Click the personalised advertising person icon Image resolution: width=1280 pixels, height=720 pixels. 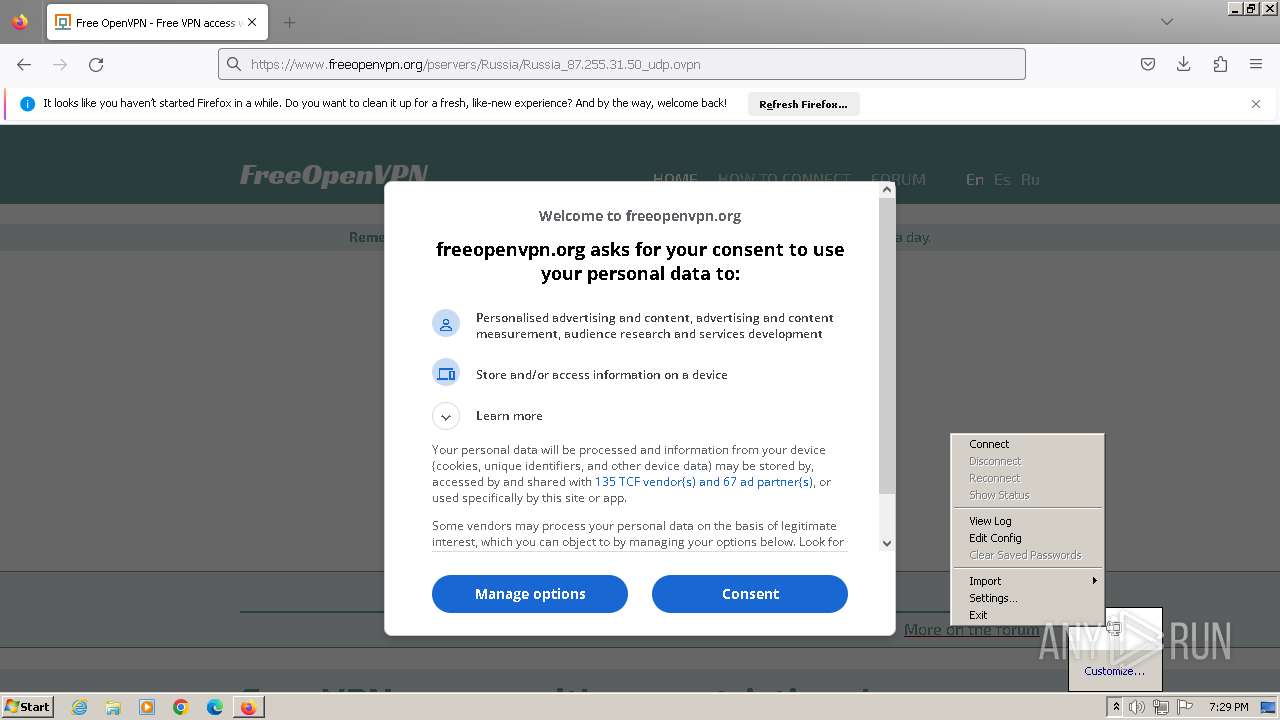click(x=446, y=323)
